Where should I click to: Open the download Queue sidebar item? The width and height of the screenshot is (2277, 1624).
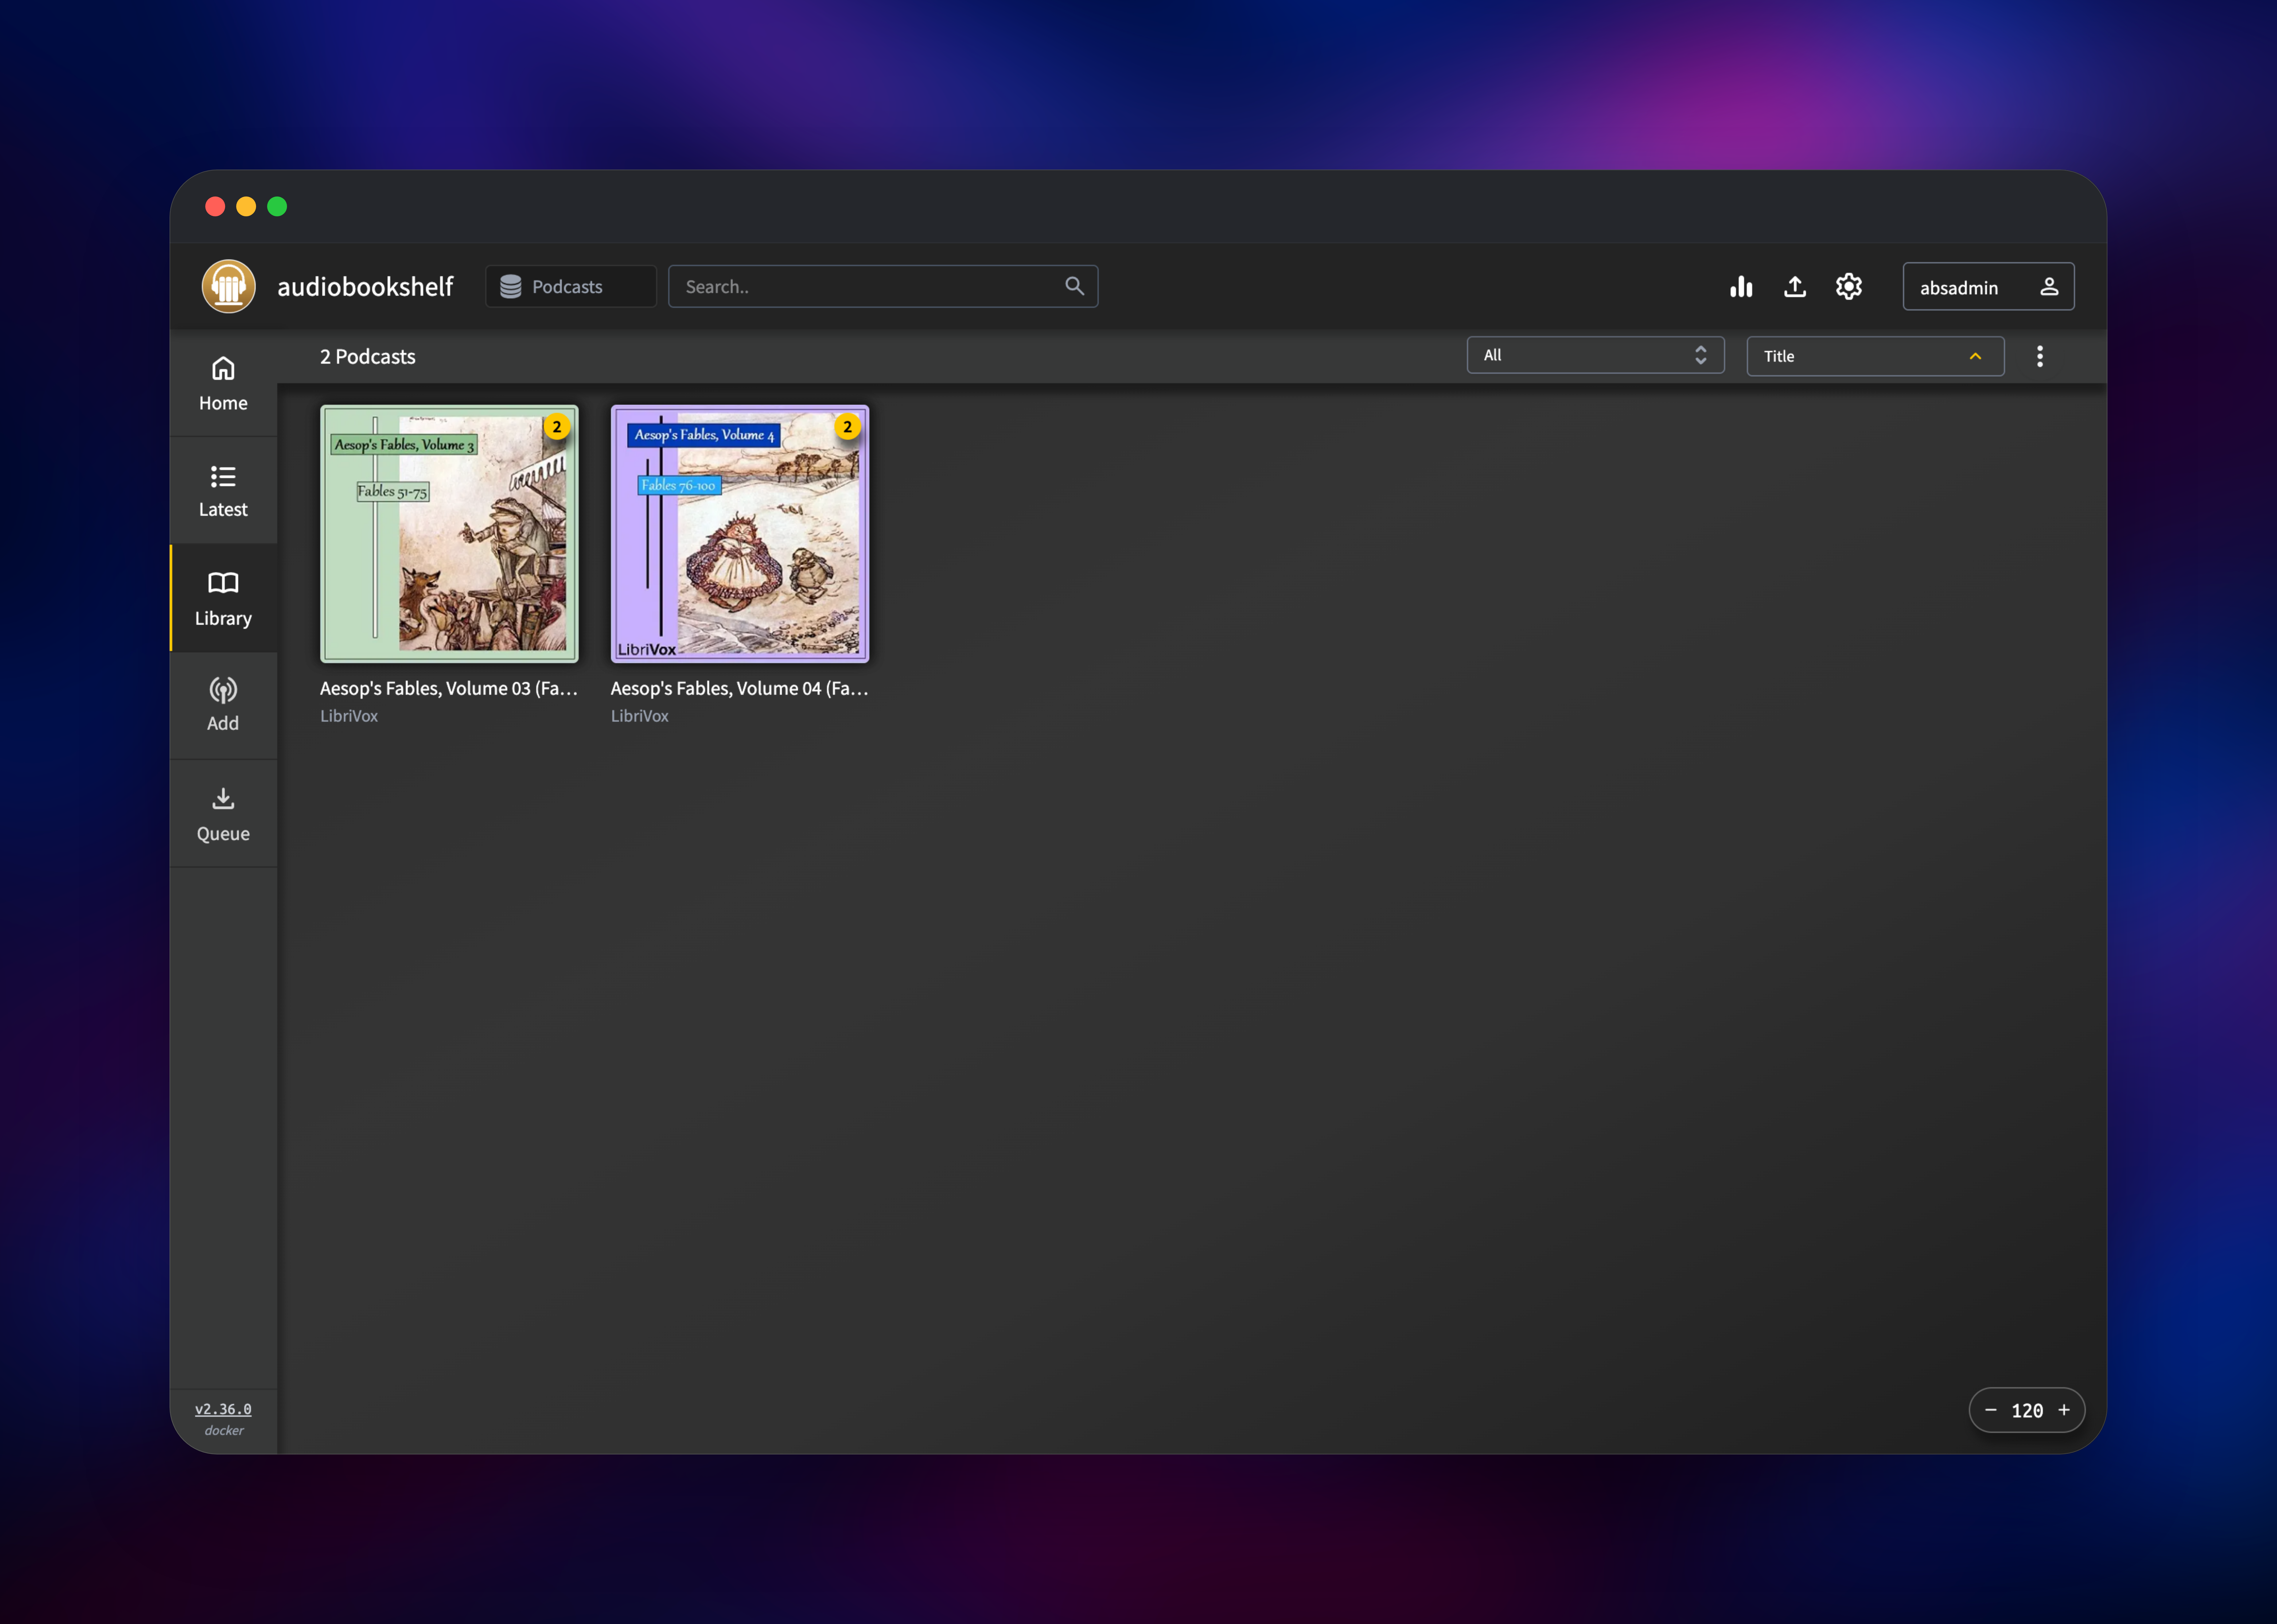click(223, 813)
